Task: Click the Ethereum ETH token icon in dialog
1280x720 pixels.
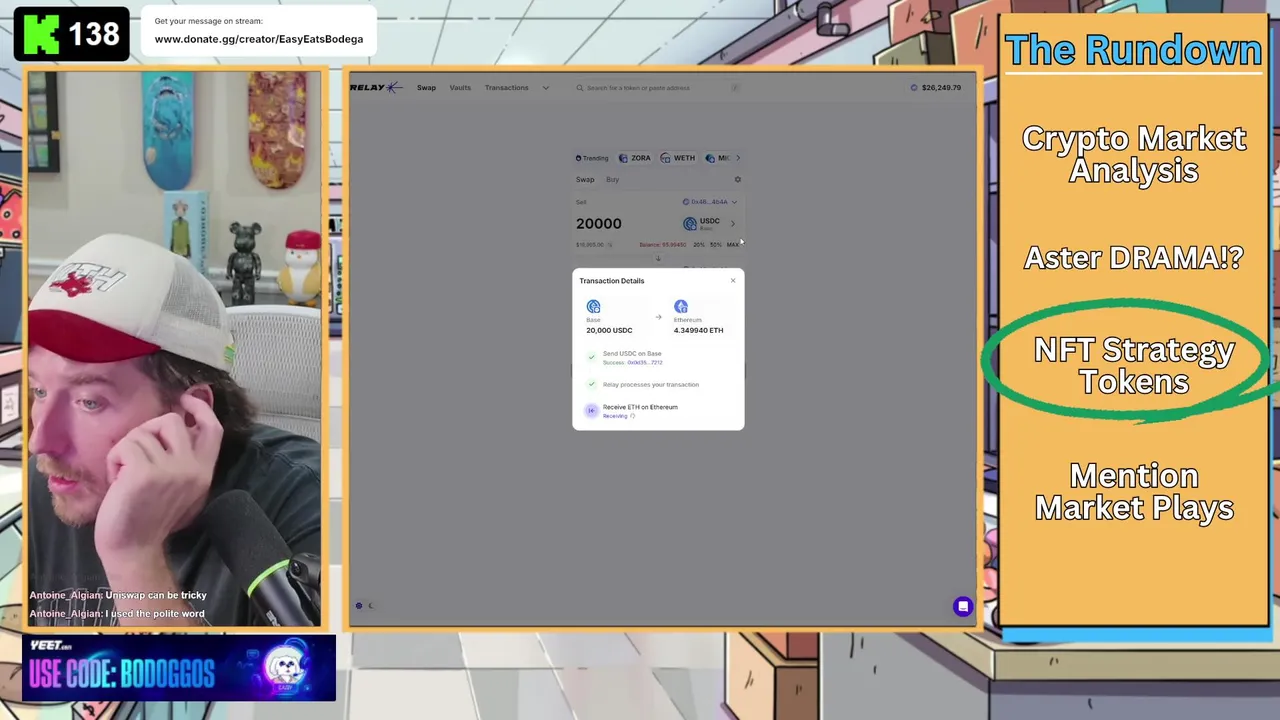Action: tap(681, 307)
